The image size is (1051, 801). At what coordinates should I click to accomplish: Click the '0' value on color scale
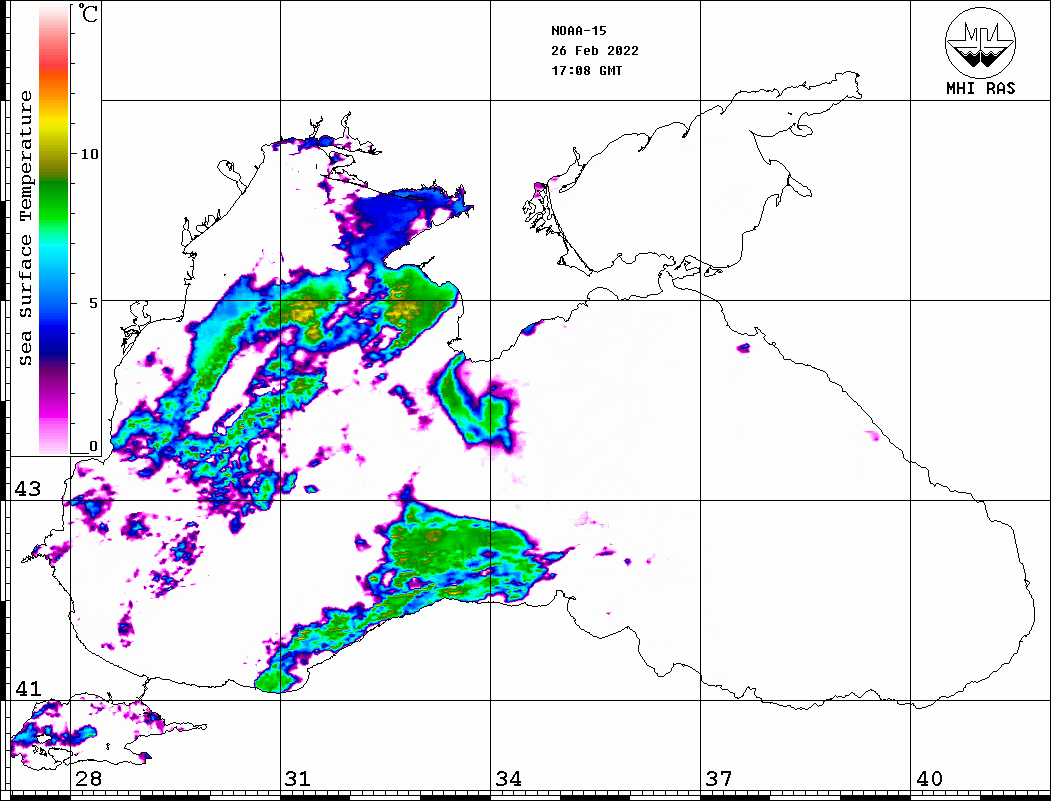[x=93, y=446]
